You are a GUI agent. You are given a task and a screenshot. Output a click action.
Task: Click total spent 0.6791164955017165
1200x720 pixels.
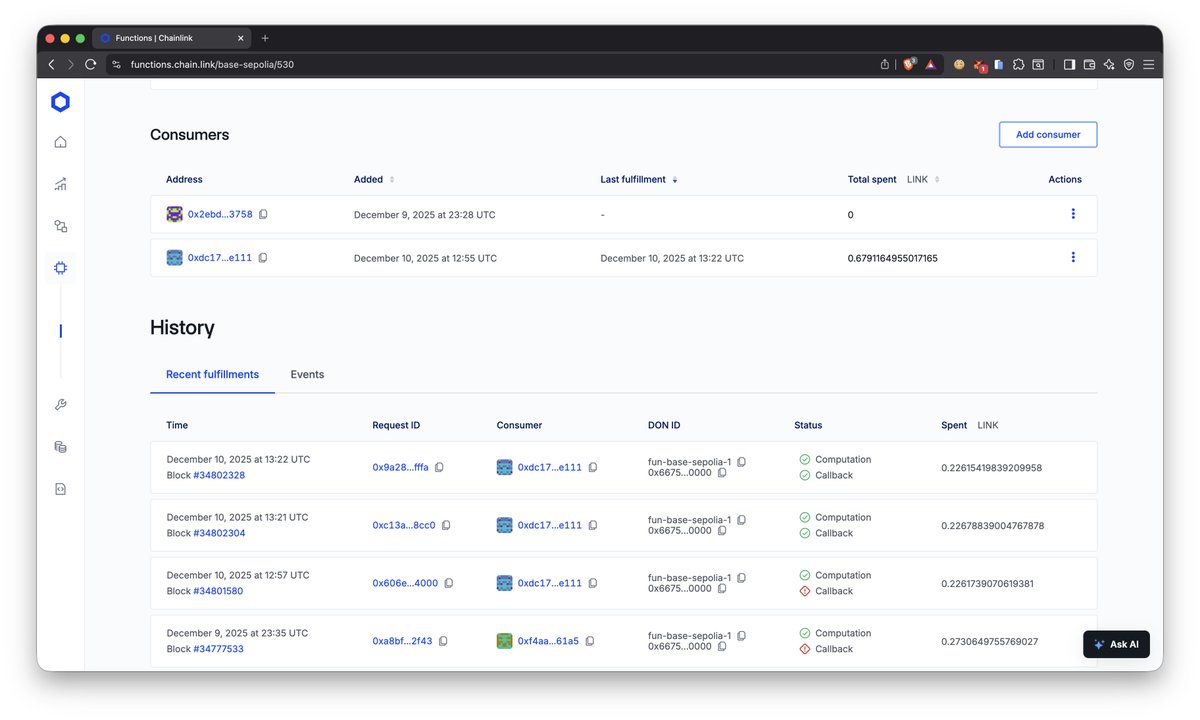893,258
